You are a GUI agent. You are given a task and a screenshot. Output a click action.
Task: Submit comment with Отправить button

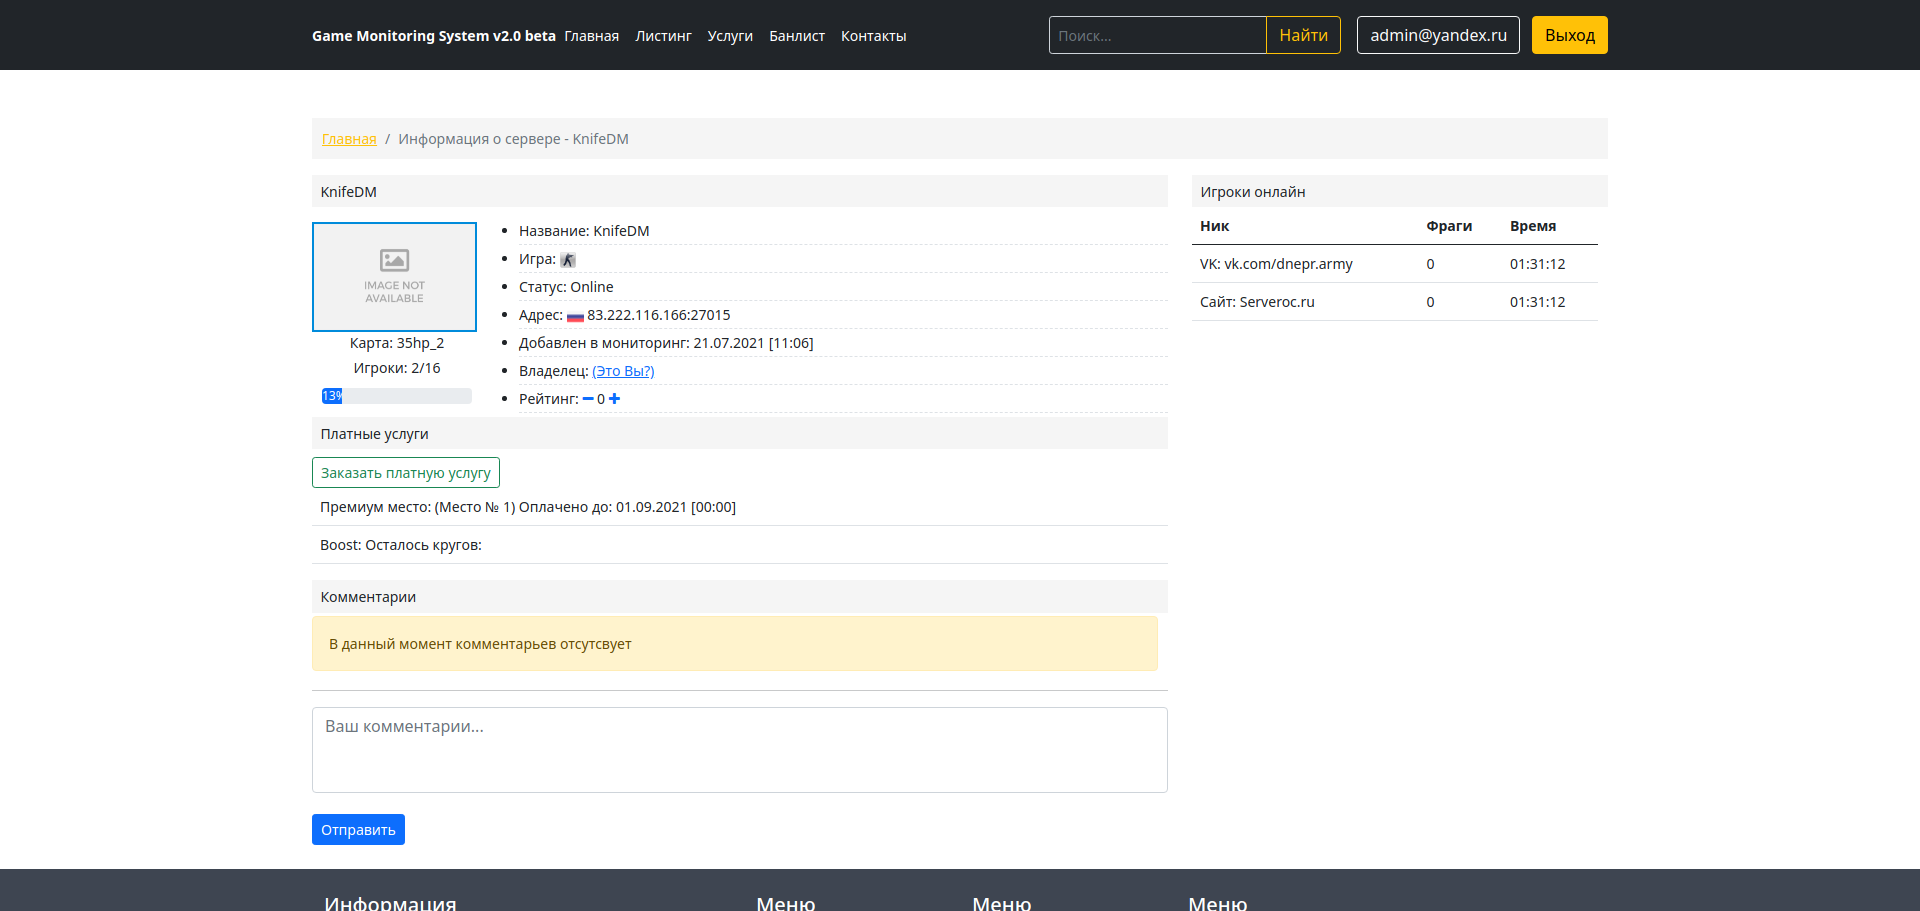pos(358,830)
